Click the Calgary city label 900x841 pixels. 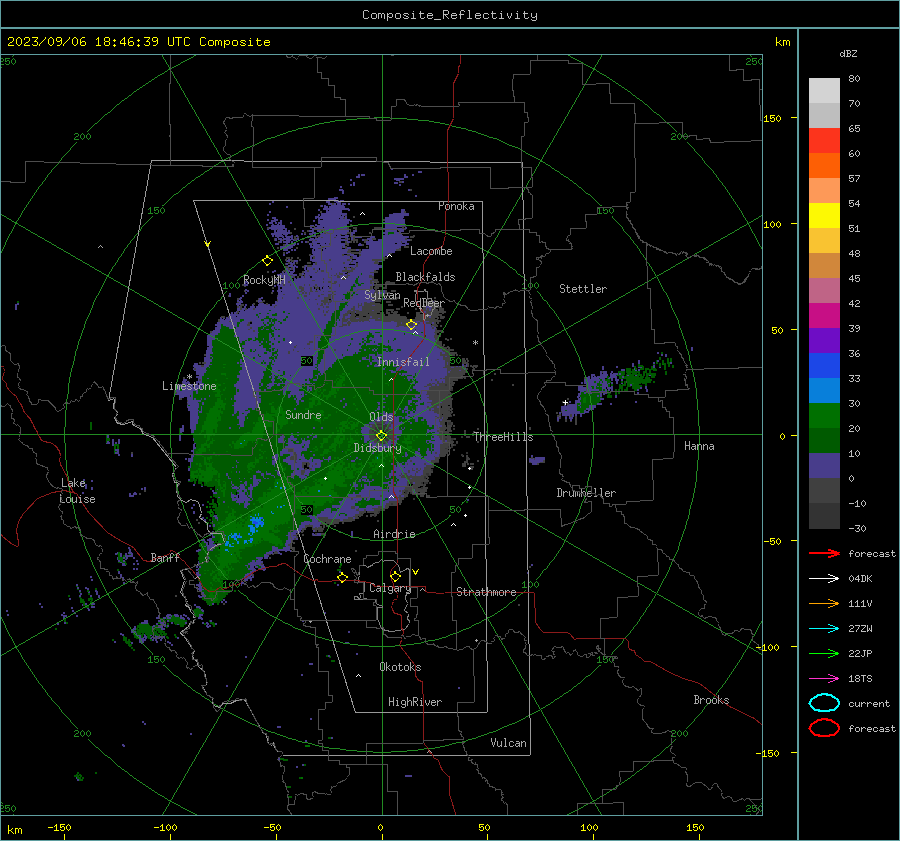(390, 588)
